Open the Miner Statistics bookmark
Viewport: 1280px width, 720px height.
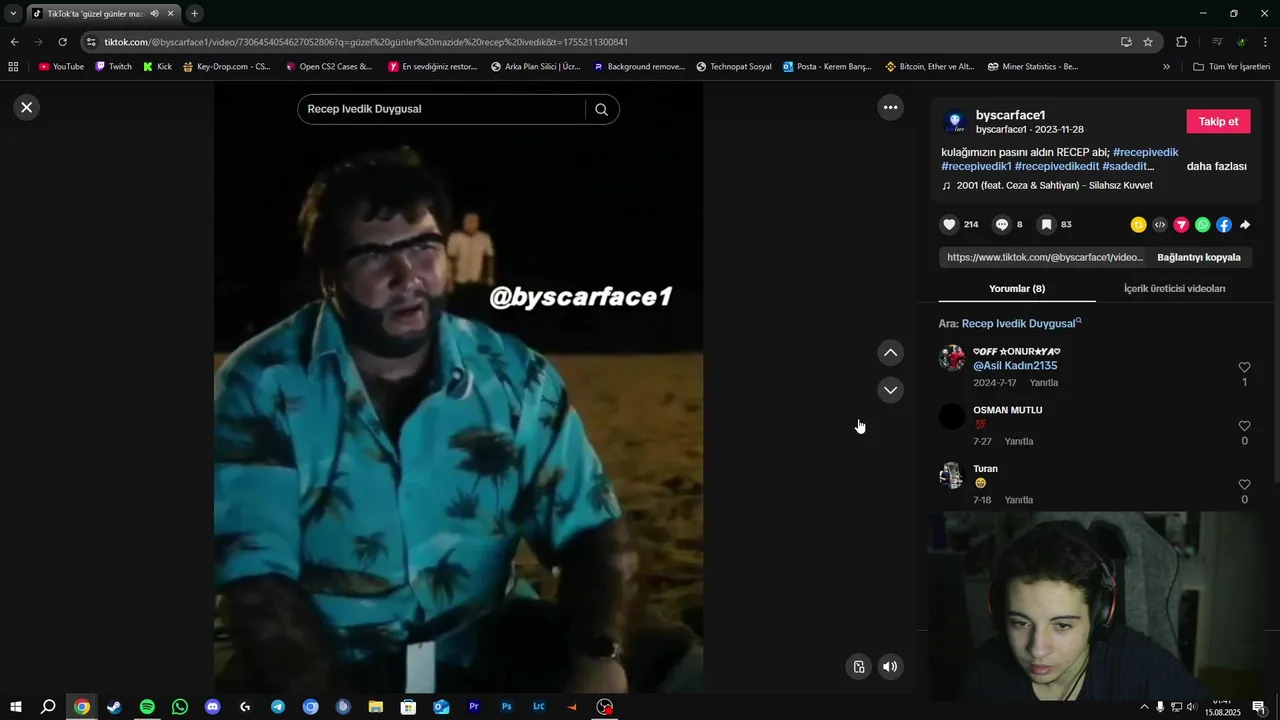point(1033,67)
